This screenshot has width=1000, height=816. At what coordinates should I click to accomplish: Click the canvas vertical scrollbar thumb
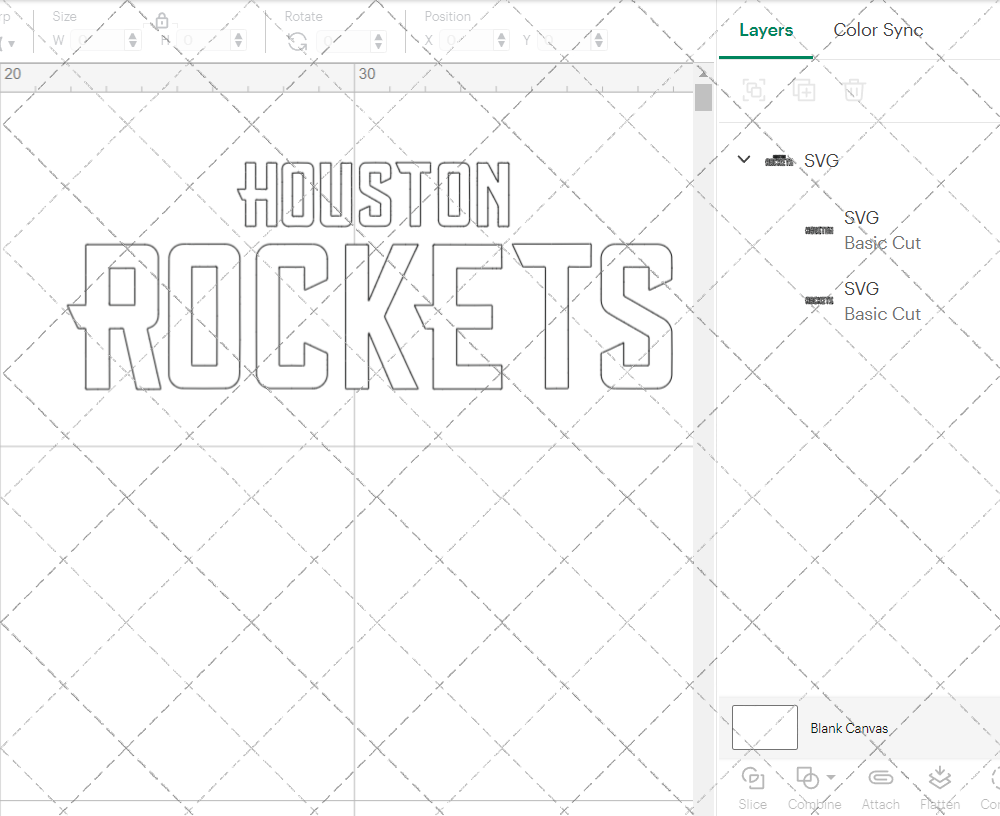[703, 98]
